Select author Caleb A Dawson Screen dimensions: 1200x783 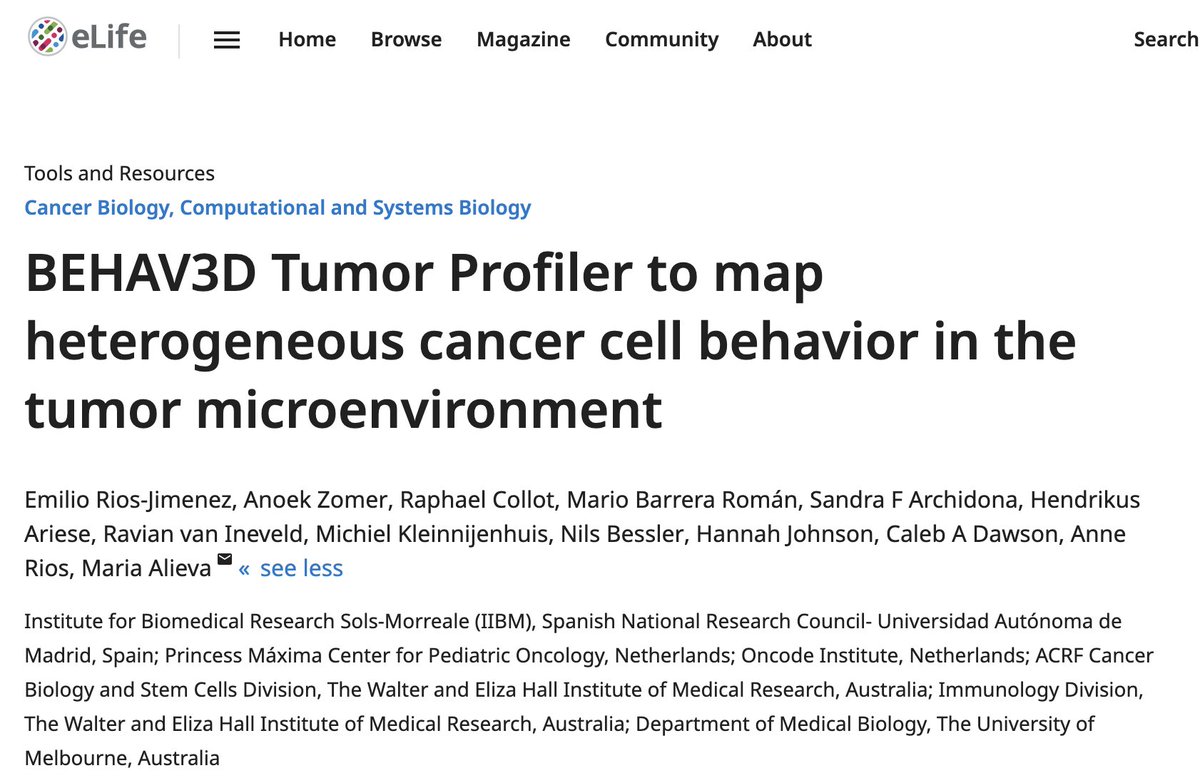pyautogui.click(x=959, y=534)
